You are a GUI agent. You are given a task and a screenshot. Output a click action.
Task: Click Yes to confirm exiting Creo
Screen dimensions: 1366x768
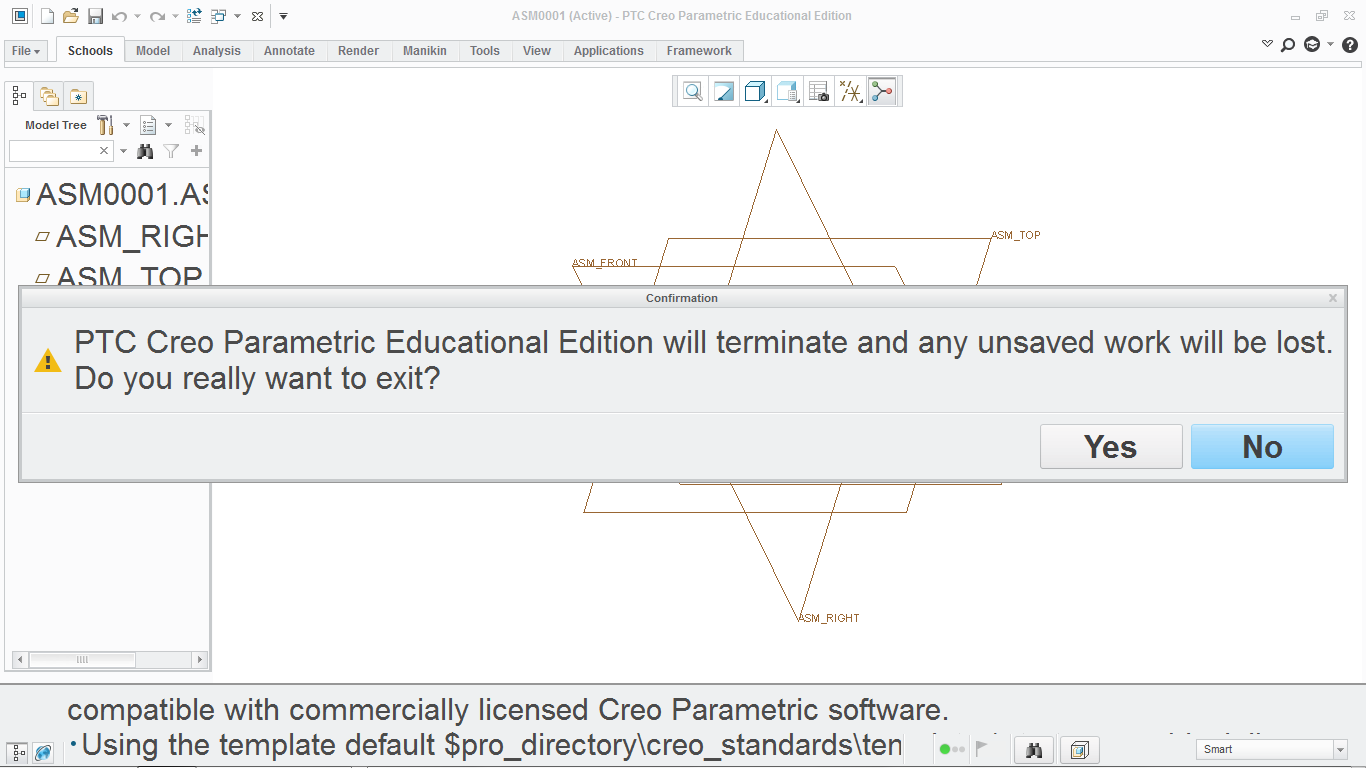click(x=1111, y=446)
